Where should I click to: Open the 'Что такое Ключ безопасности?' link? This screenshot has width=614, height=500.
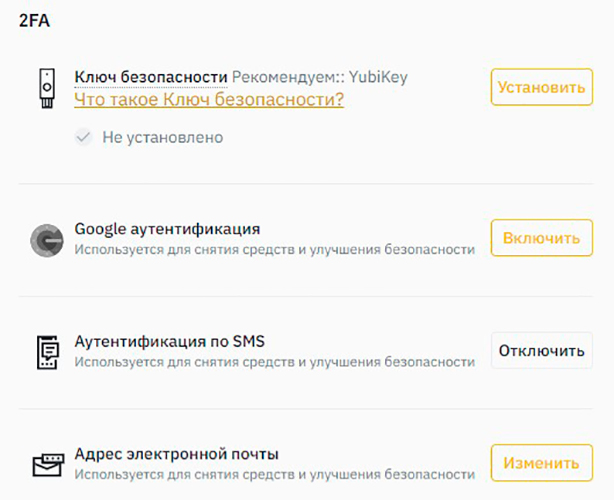click(209, 99)
